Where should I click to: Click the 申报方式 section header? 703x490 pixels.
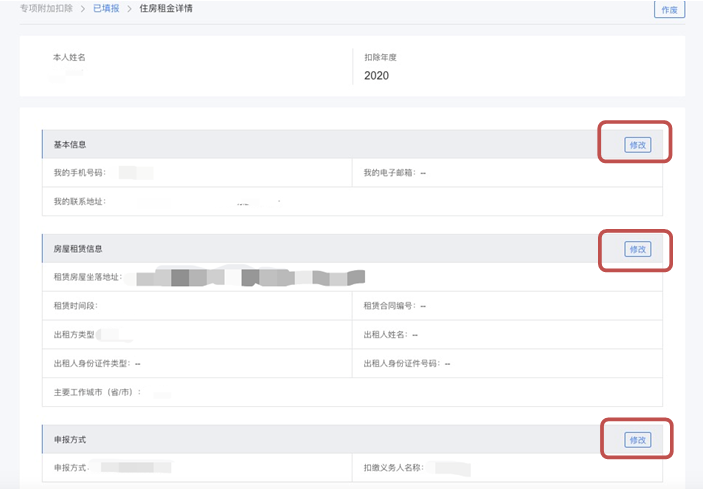(x=70, y=440)
